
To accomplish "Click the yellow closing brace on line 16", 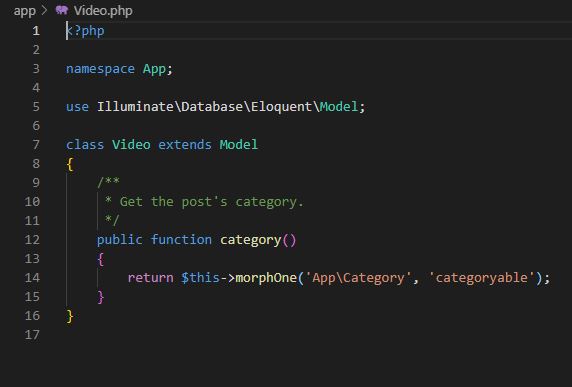I will pos(70,316).
